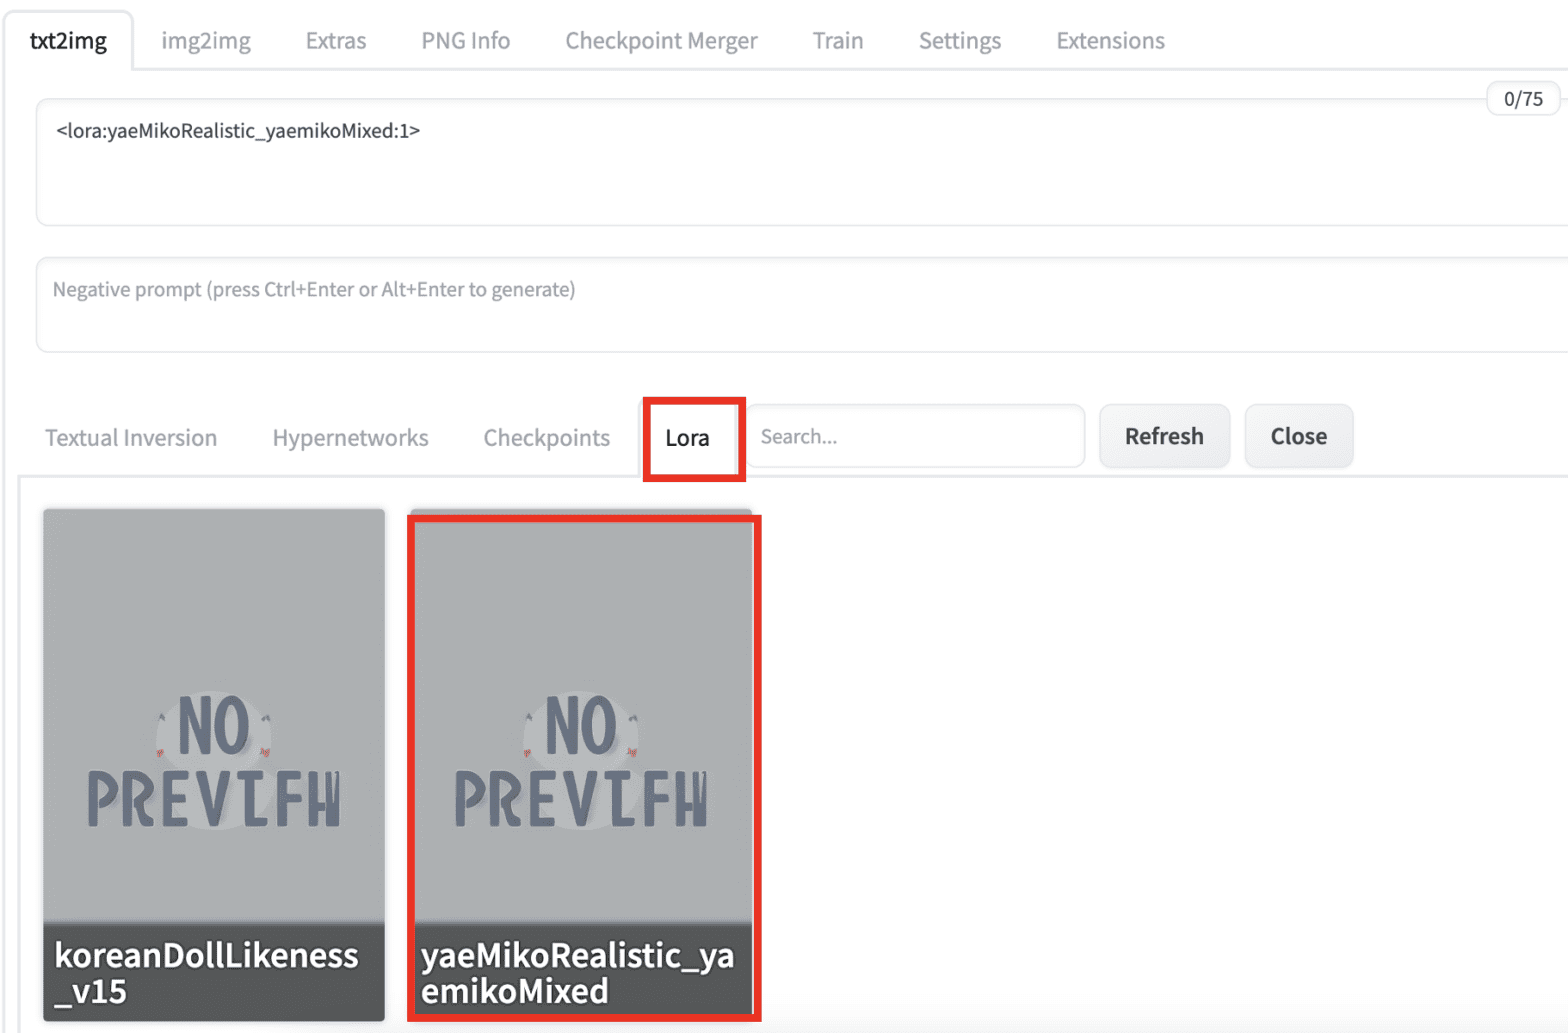This screenshot has width=1568, height=1033.
Task: Show the Textual Inversion tab
Action: coord(131,438)
